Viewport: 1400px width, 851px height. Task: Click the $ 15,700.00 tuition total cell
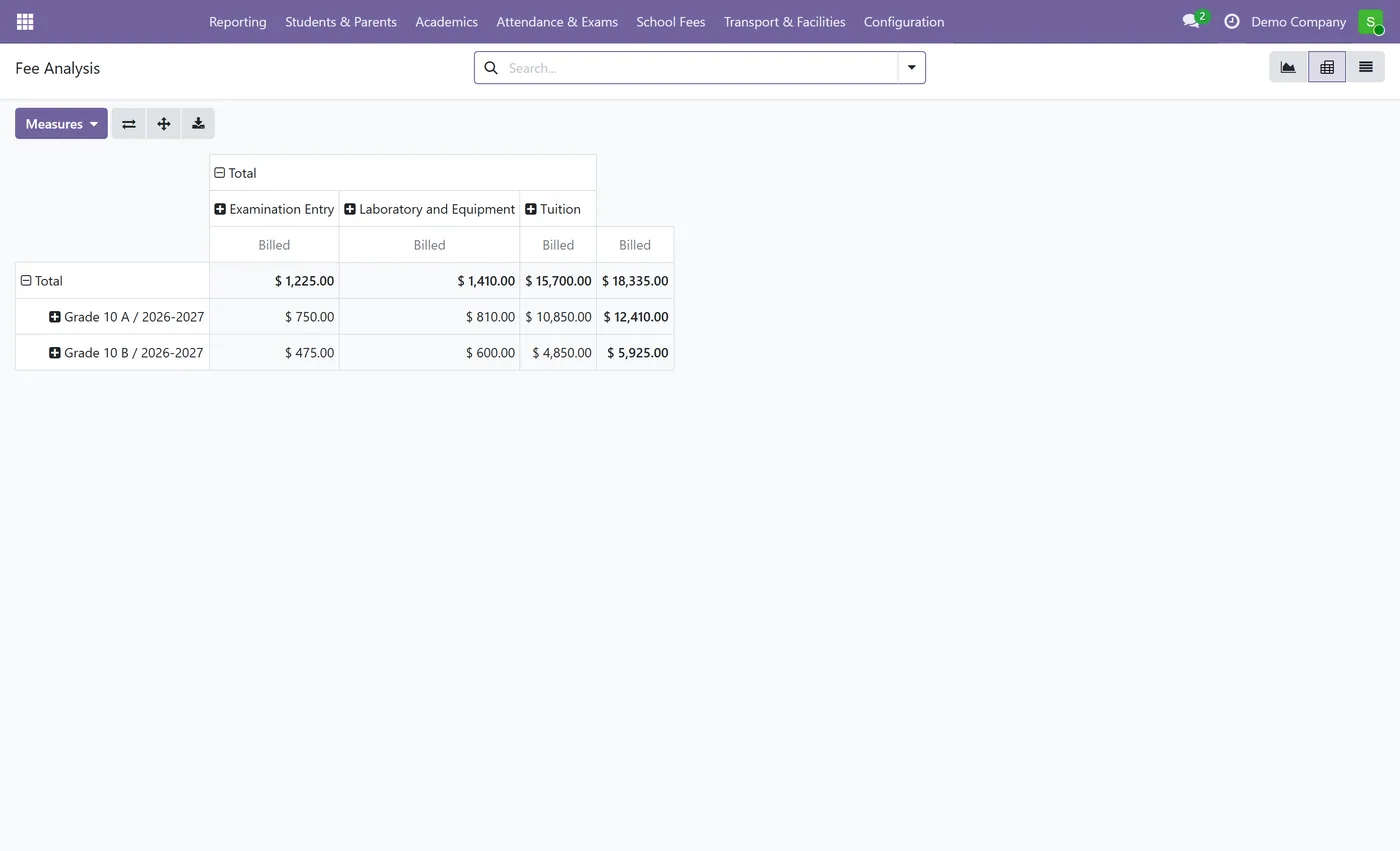pos(558,281)
